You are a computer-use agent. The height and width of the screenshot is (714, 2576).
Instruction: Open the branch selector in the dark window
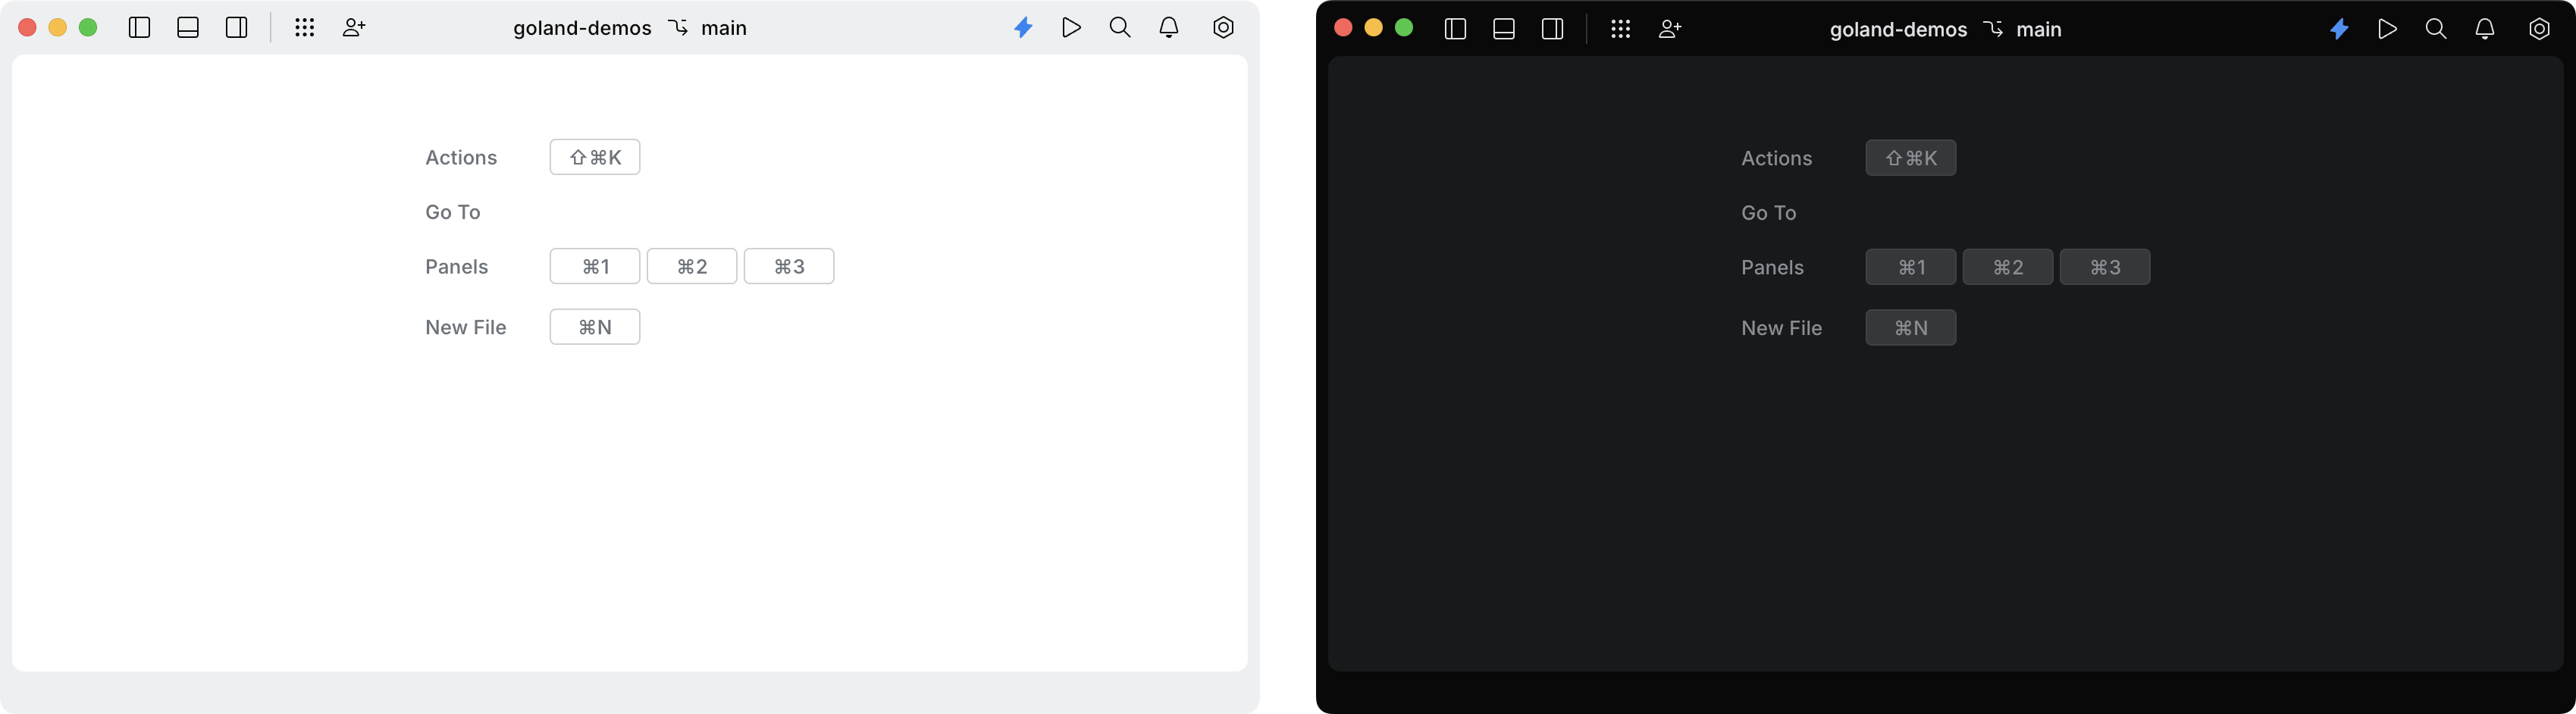pyautogui.click(x=2039, y=29)
